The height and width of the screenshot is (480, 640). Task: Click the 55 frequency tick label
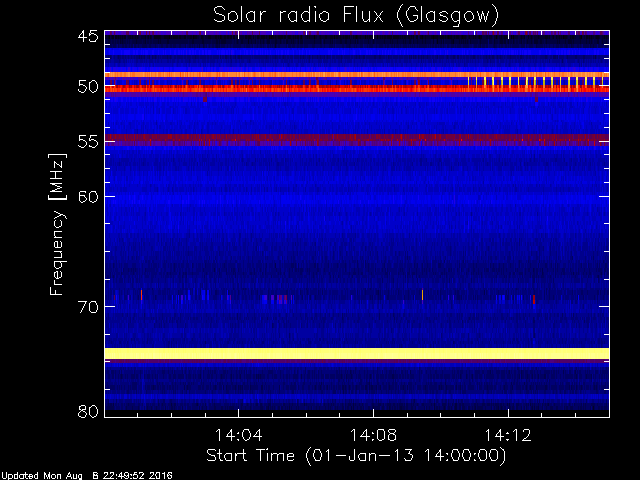click(x=88, y=142)
